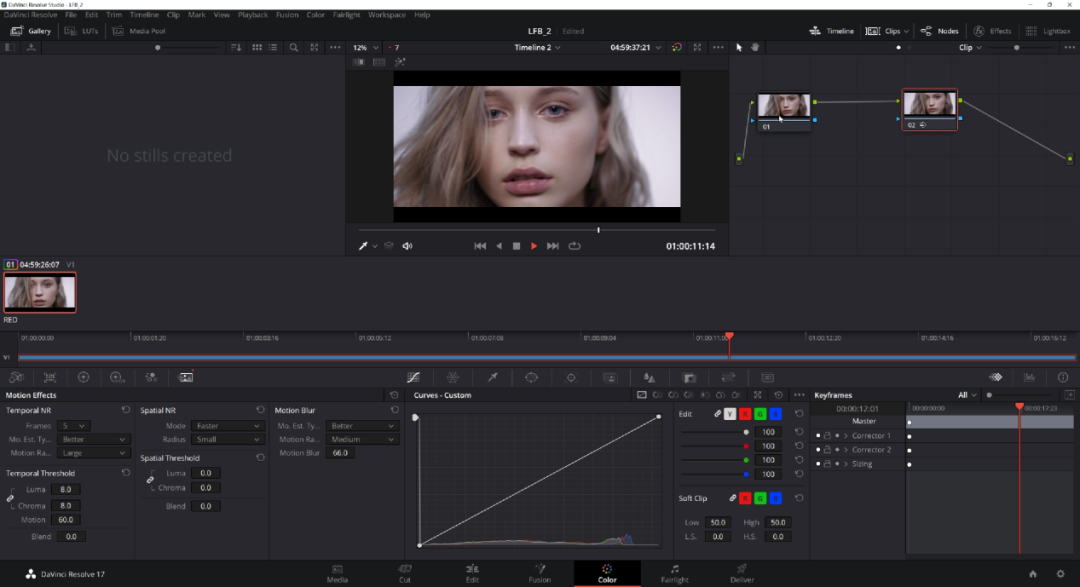The width and height of the screenshot is (1080, 587).
Task: Reset Temporal NR settings
Action: point(125,410)
